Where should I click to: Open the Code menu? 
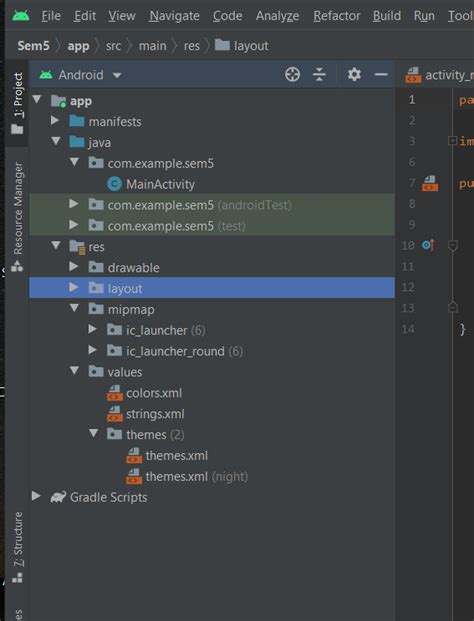[x=228, y=16]
